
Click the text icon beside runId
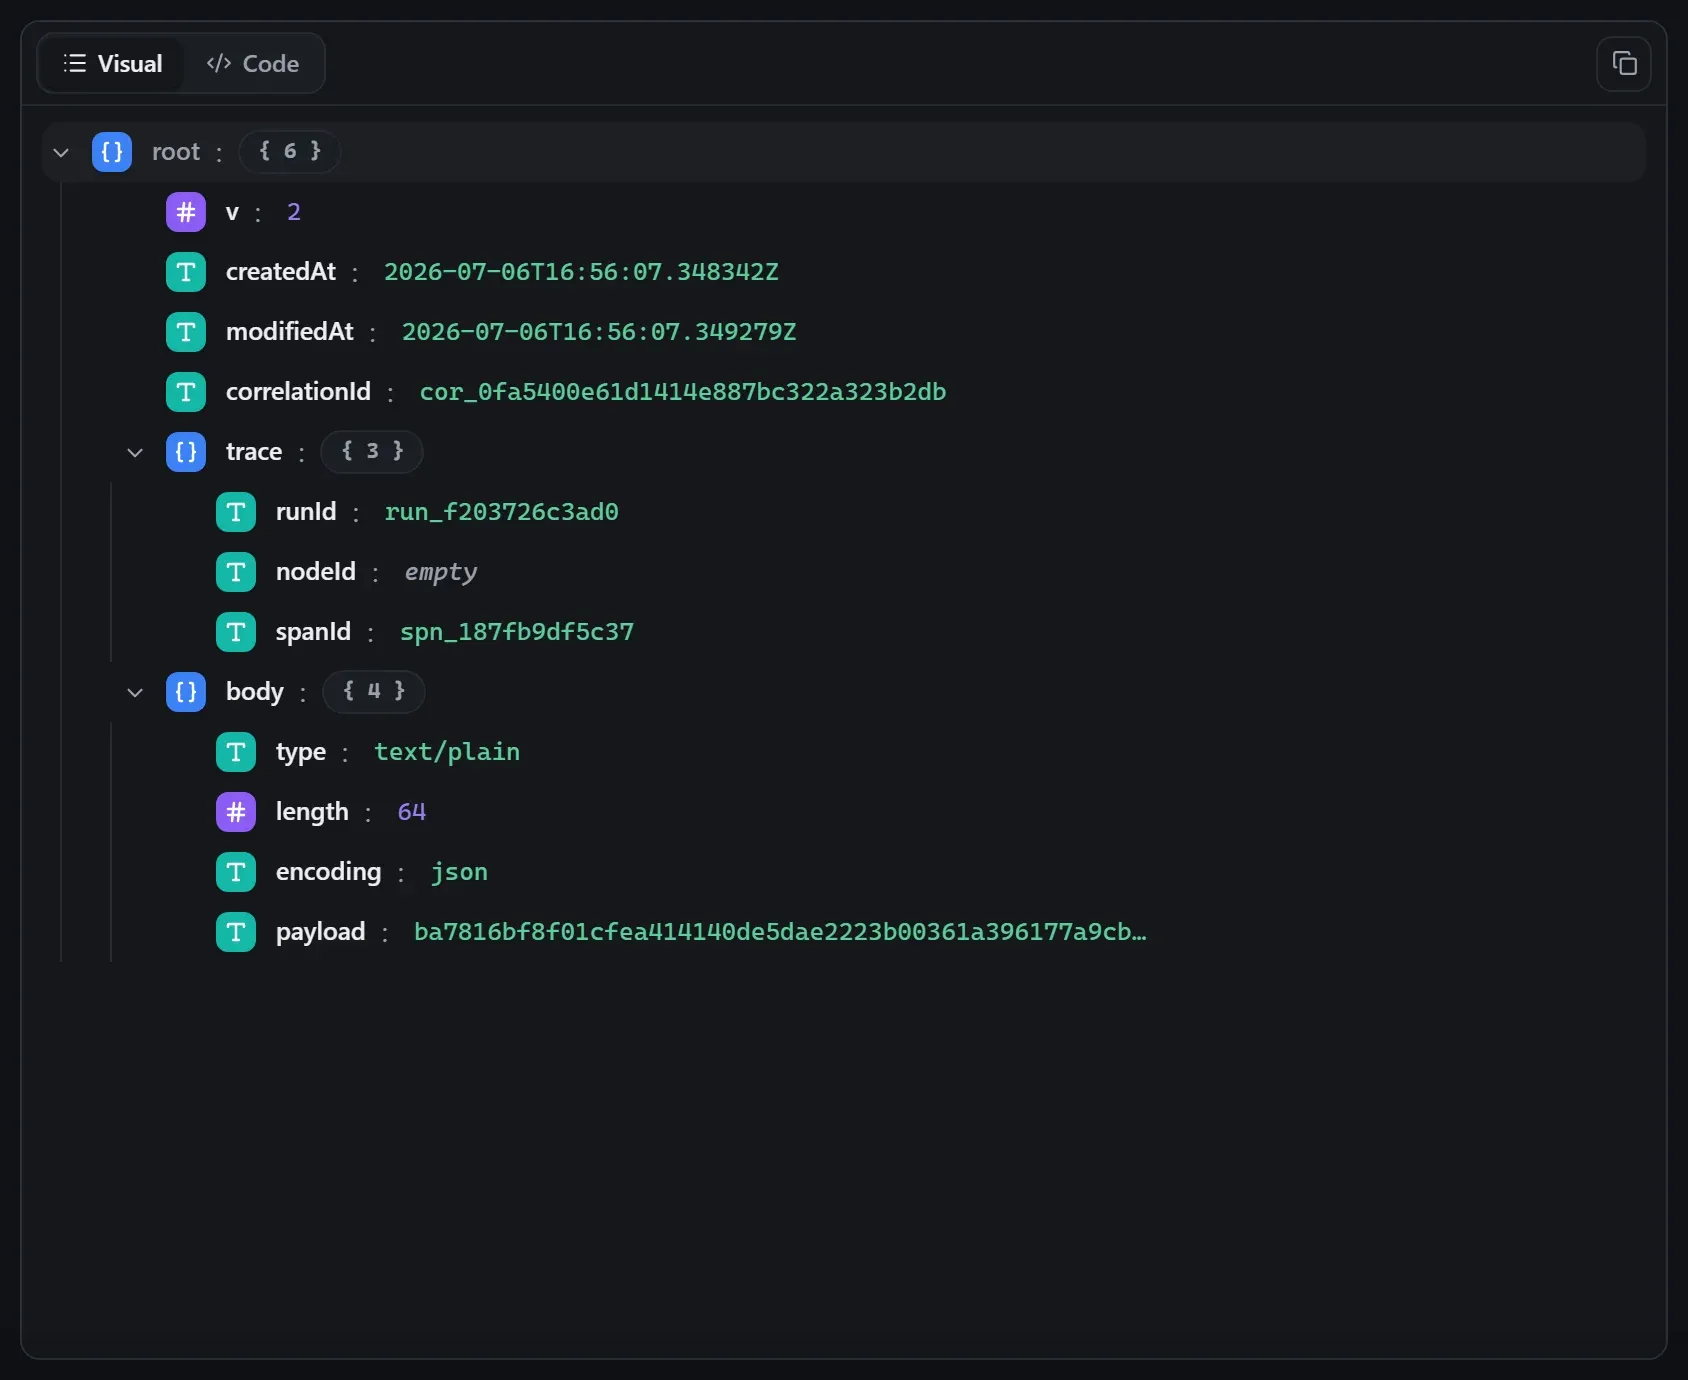pyautogui.click(x=236, y=512)
